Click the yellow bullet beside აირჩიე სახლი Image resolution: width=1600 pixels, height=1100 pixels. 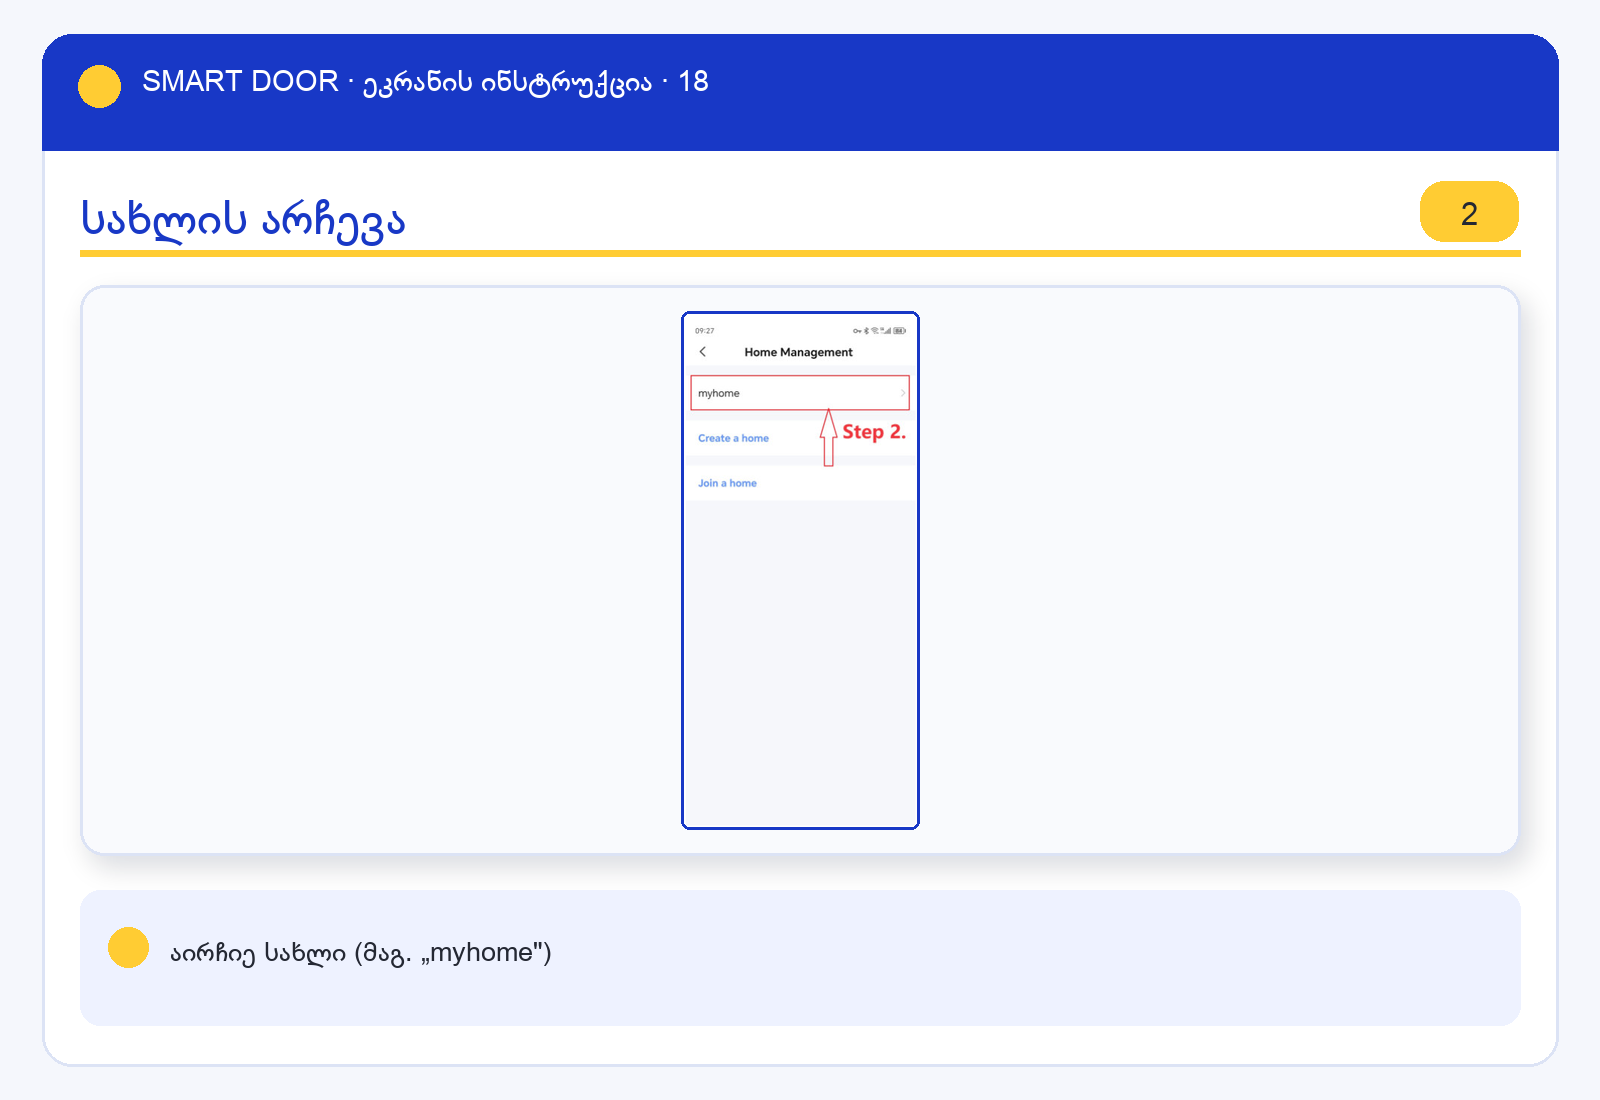(128, 947)
